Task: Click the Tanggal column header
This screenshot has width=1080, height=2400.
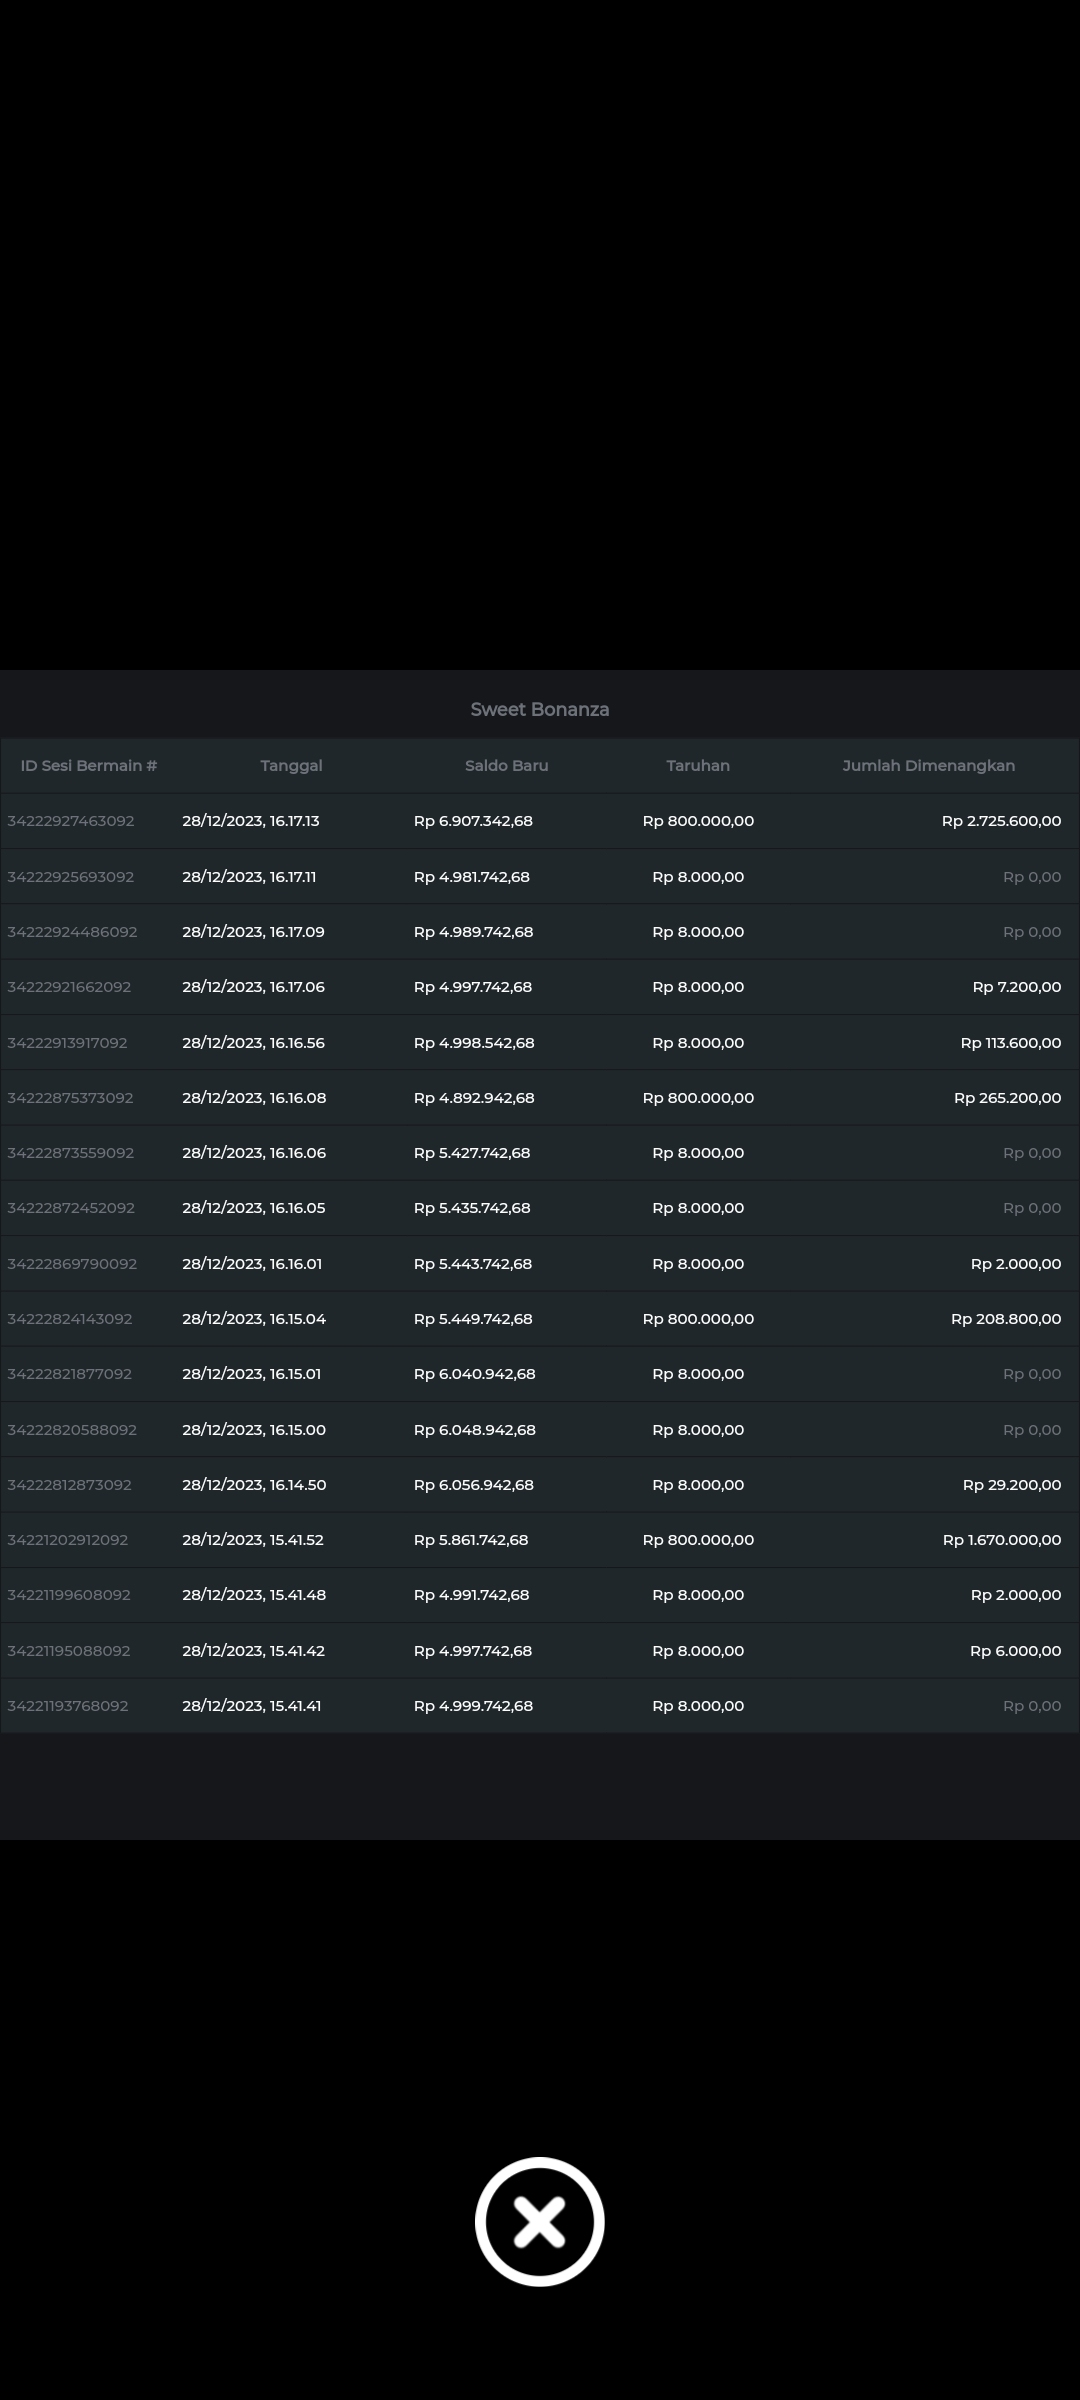Action: coord(291,765)
